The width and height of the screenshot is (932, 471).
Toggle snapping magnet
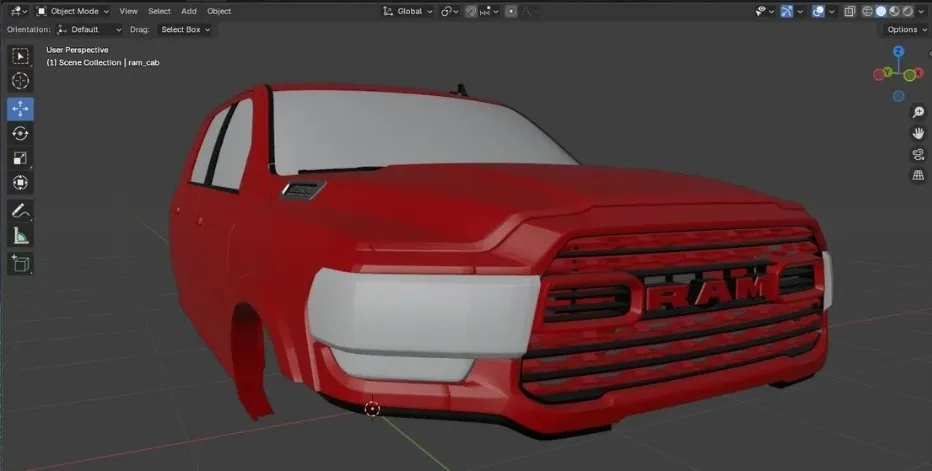point(470,11)
